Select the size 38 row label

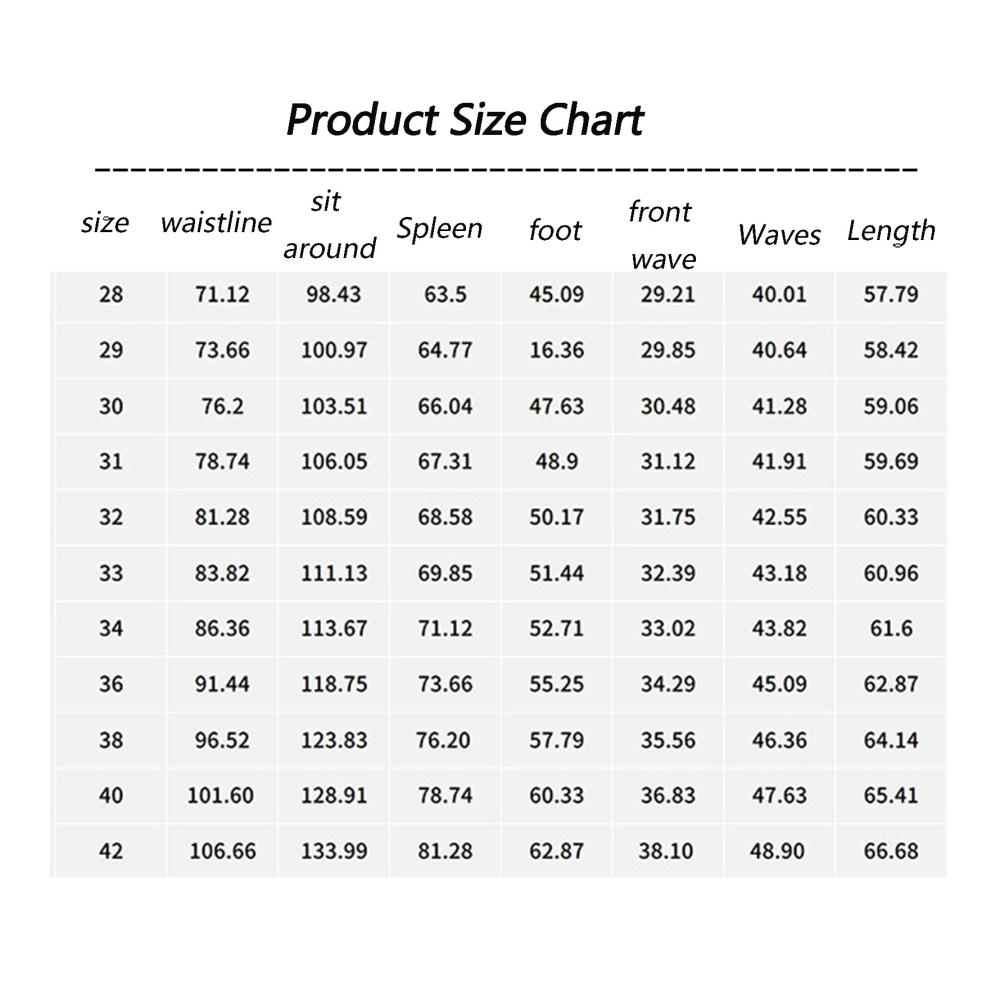[111, 740]
